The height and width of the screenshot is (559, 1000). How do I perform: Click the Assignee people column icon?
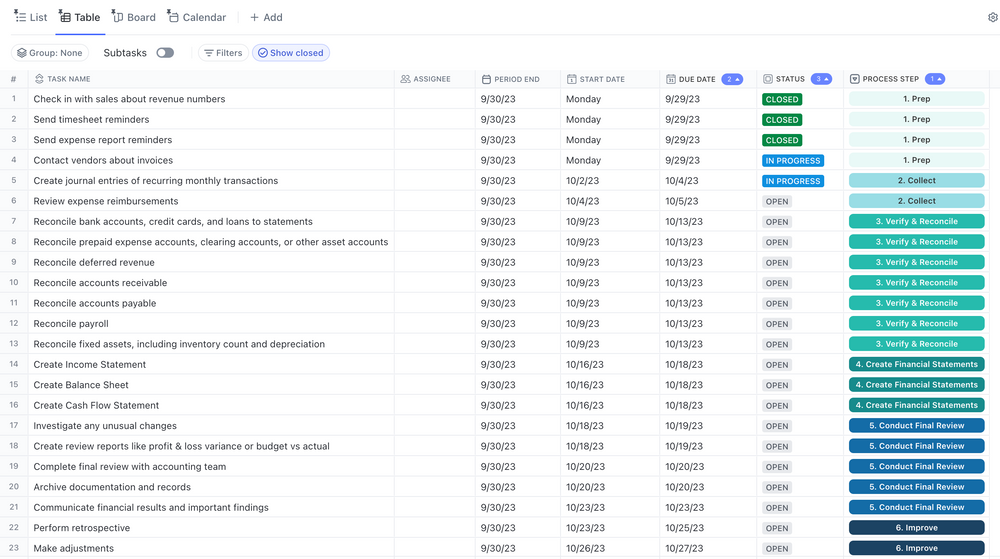point(405,79)
